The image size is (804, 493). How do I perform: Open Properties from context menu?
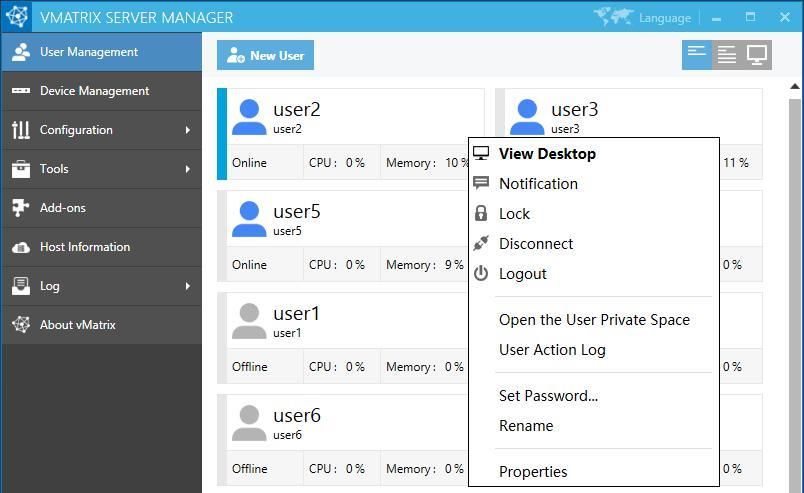[594, 471]
